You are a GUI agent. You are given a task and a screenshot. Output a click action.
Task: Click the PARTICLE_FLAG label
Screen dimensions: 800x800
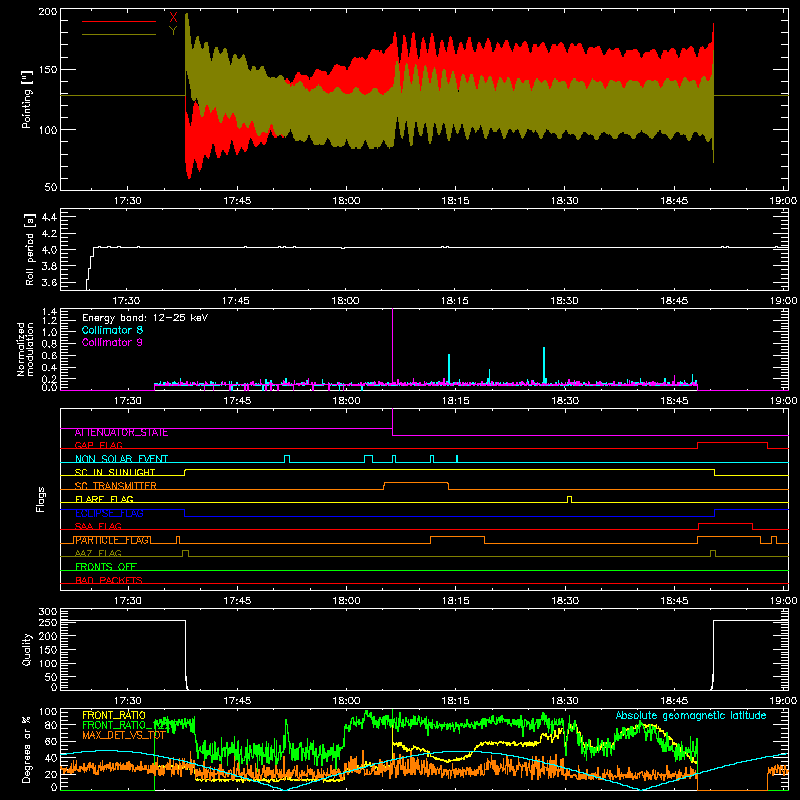(x=112, y=540)
